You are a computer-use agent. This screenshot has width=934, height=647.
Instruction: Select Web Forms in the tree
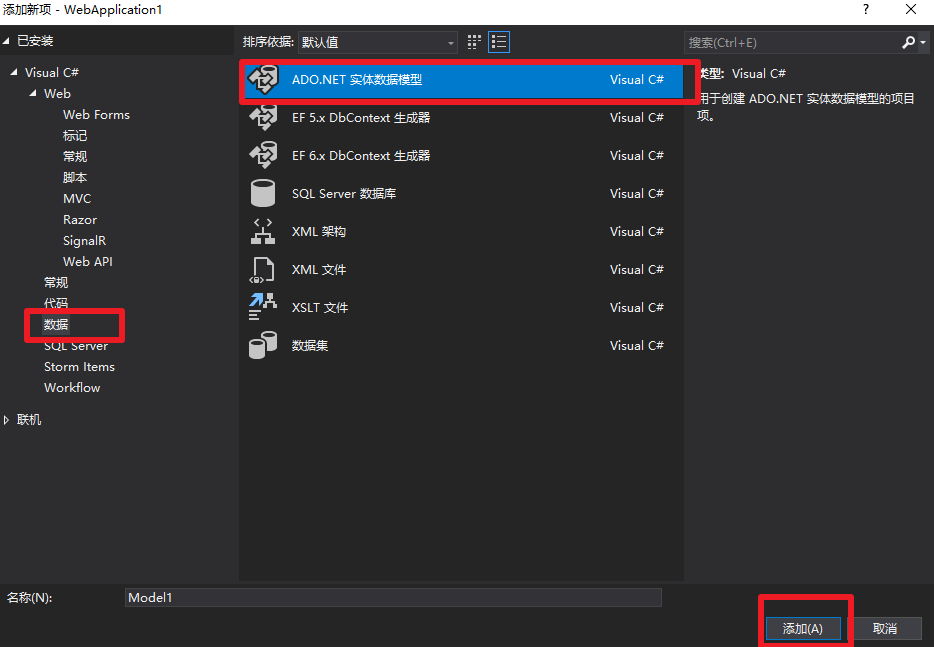(96, 114)
